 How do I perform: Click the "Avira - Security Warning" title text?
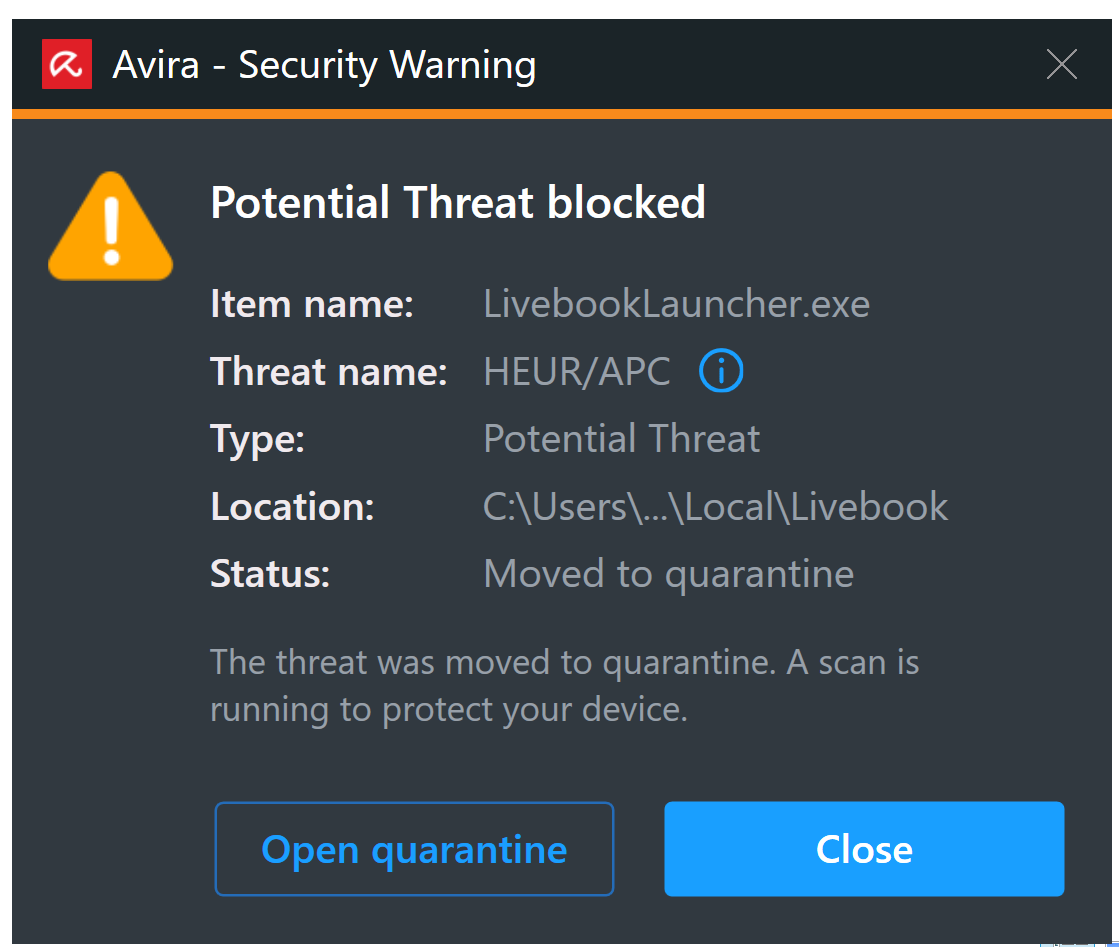(x=325, y=64)
